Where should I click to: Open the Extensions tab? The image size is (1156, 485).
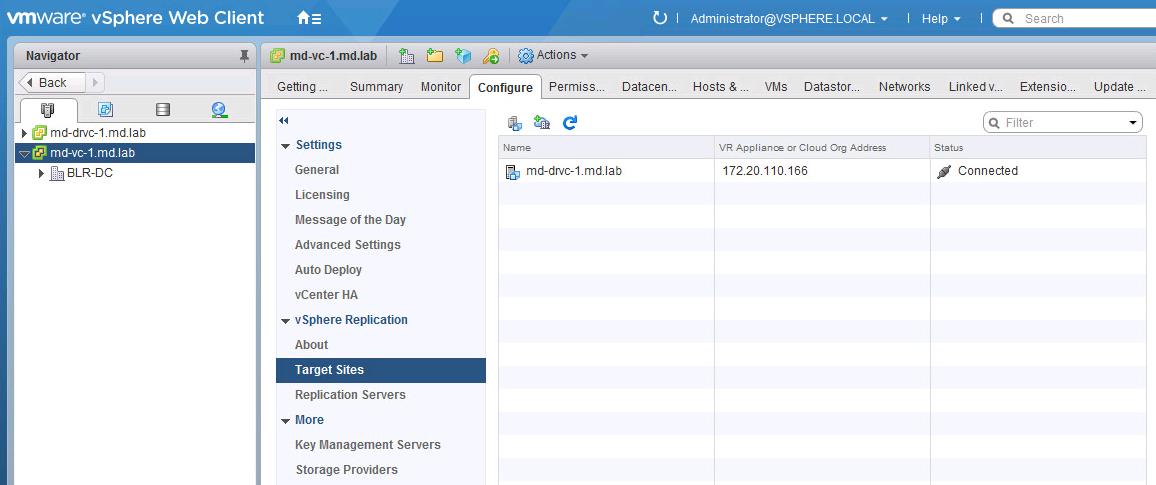point(1048,87)
